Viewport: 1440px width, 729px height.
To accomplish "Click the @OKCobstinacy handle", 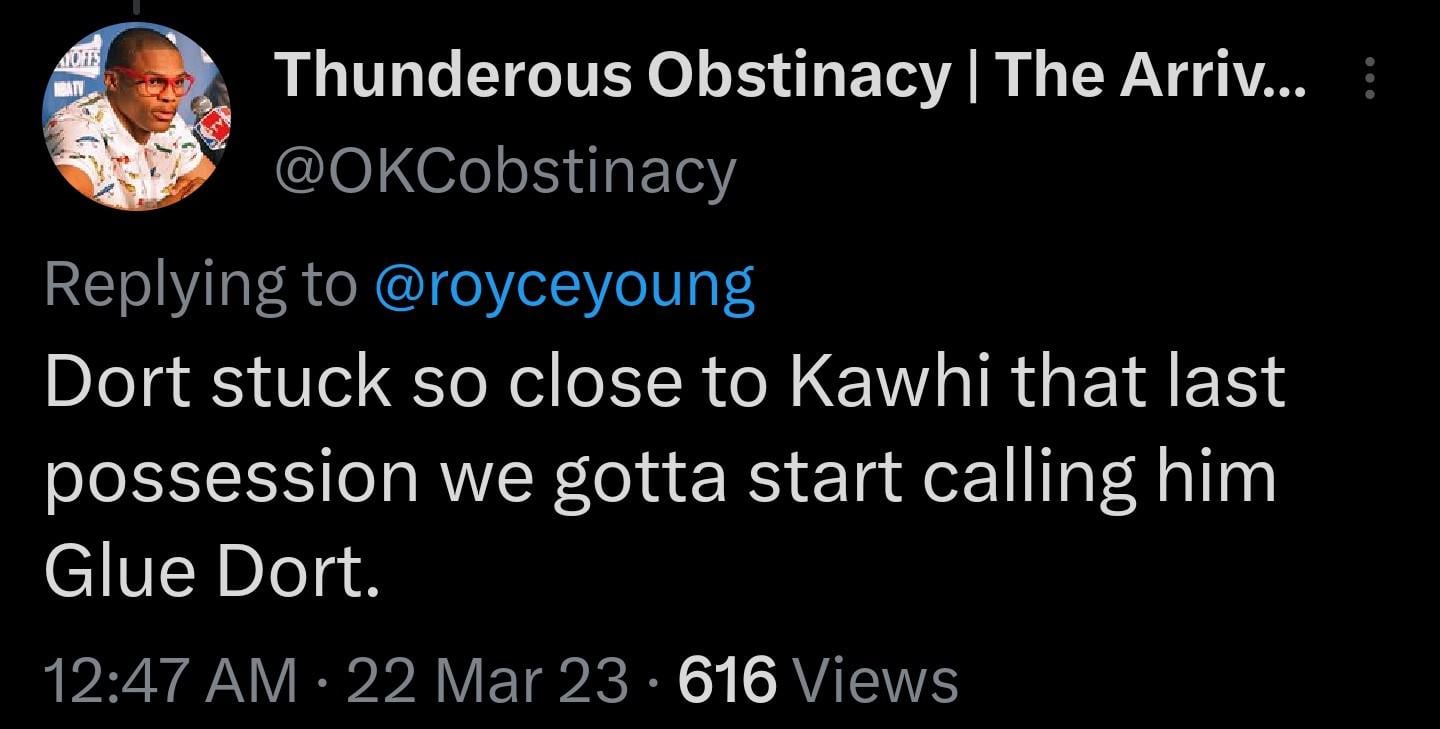I will pos(504,172).
